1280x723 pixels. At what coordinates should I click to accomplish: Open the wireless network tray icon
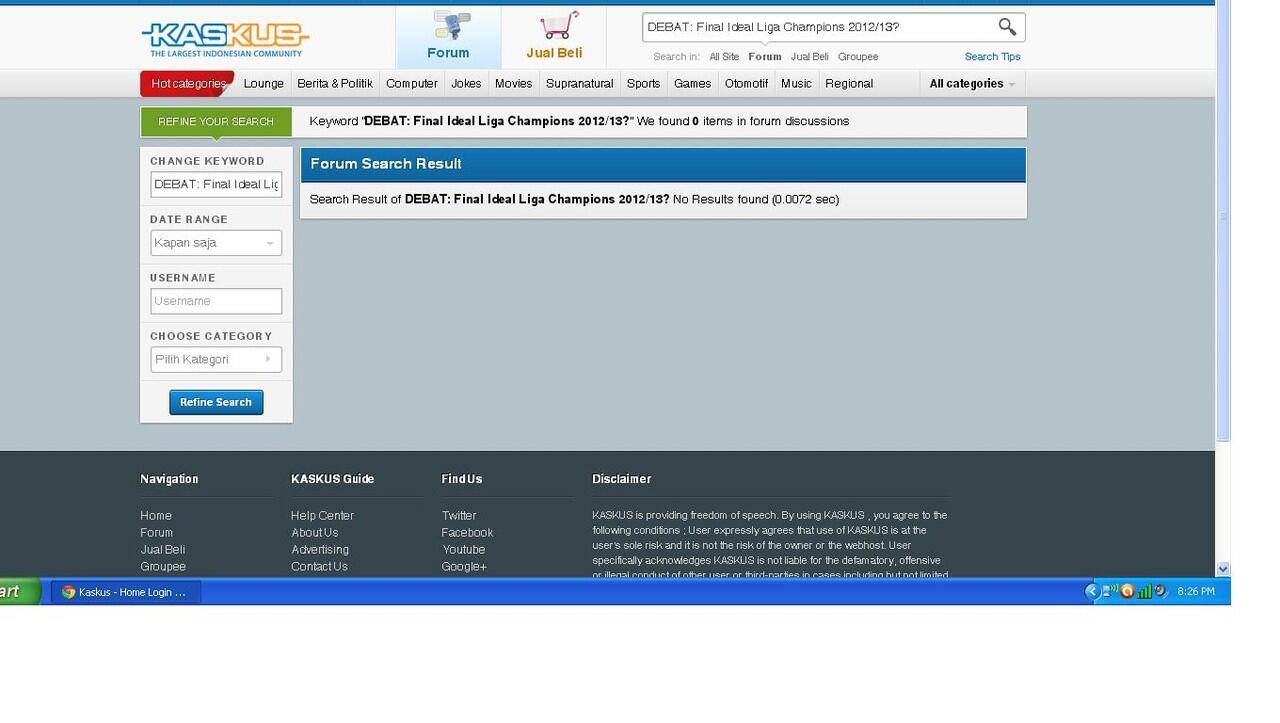coord(1109,591)
